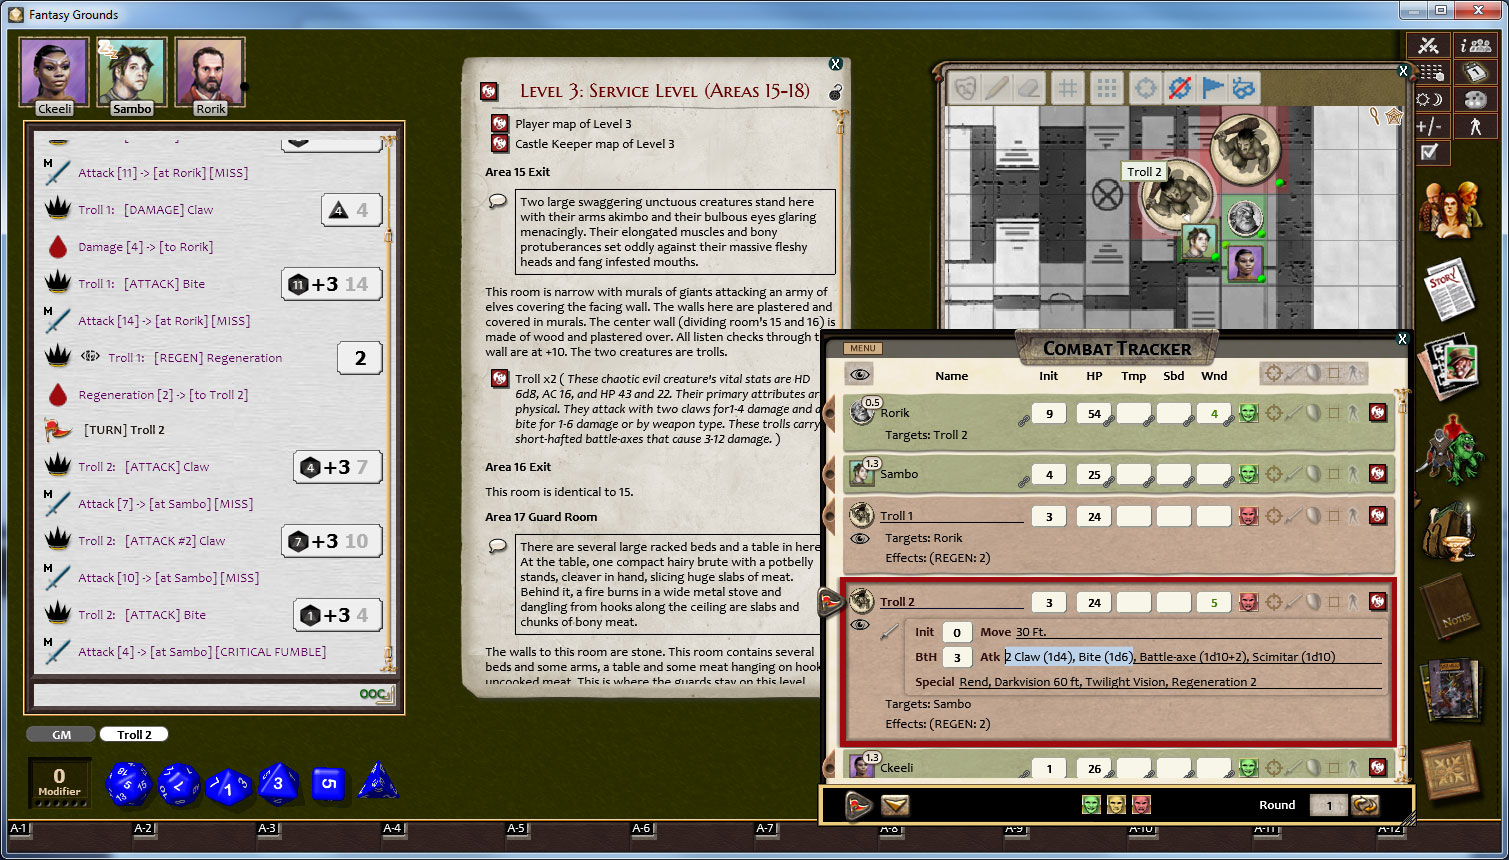Select the blue flag tool on map
The width and height of the screenshot is (1509, 860).
tap(1212, 88)
